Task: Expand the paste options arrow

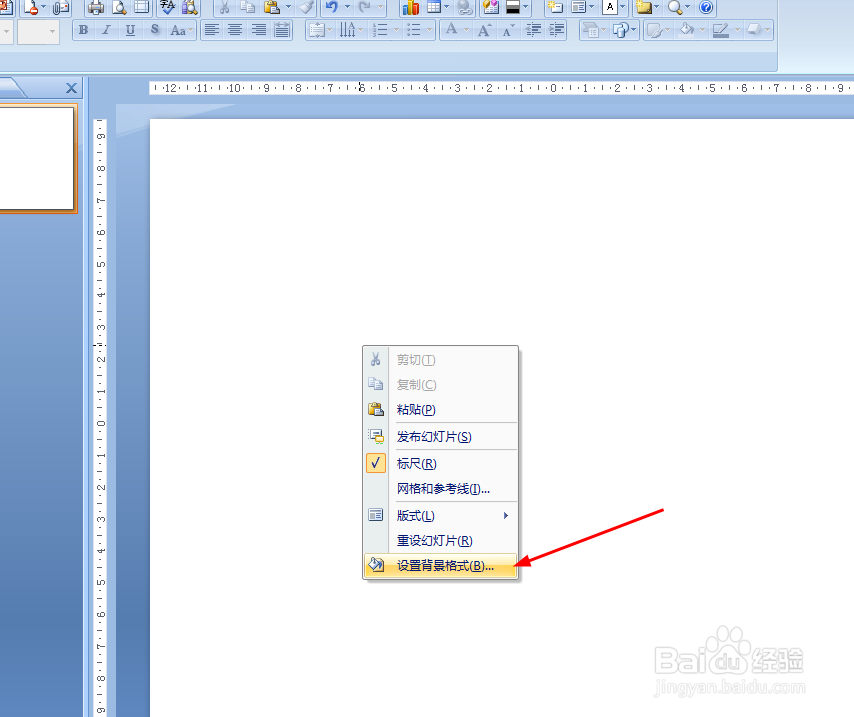Action: coord(289,7)
